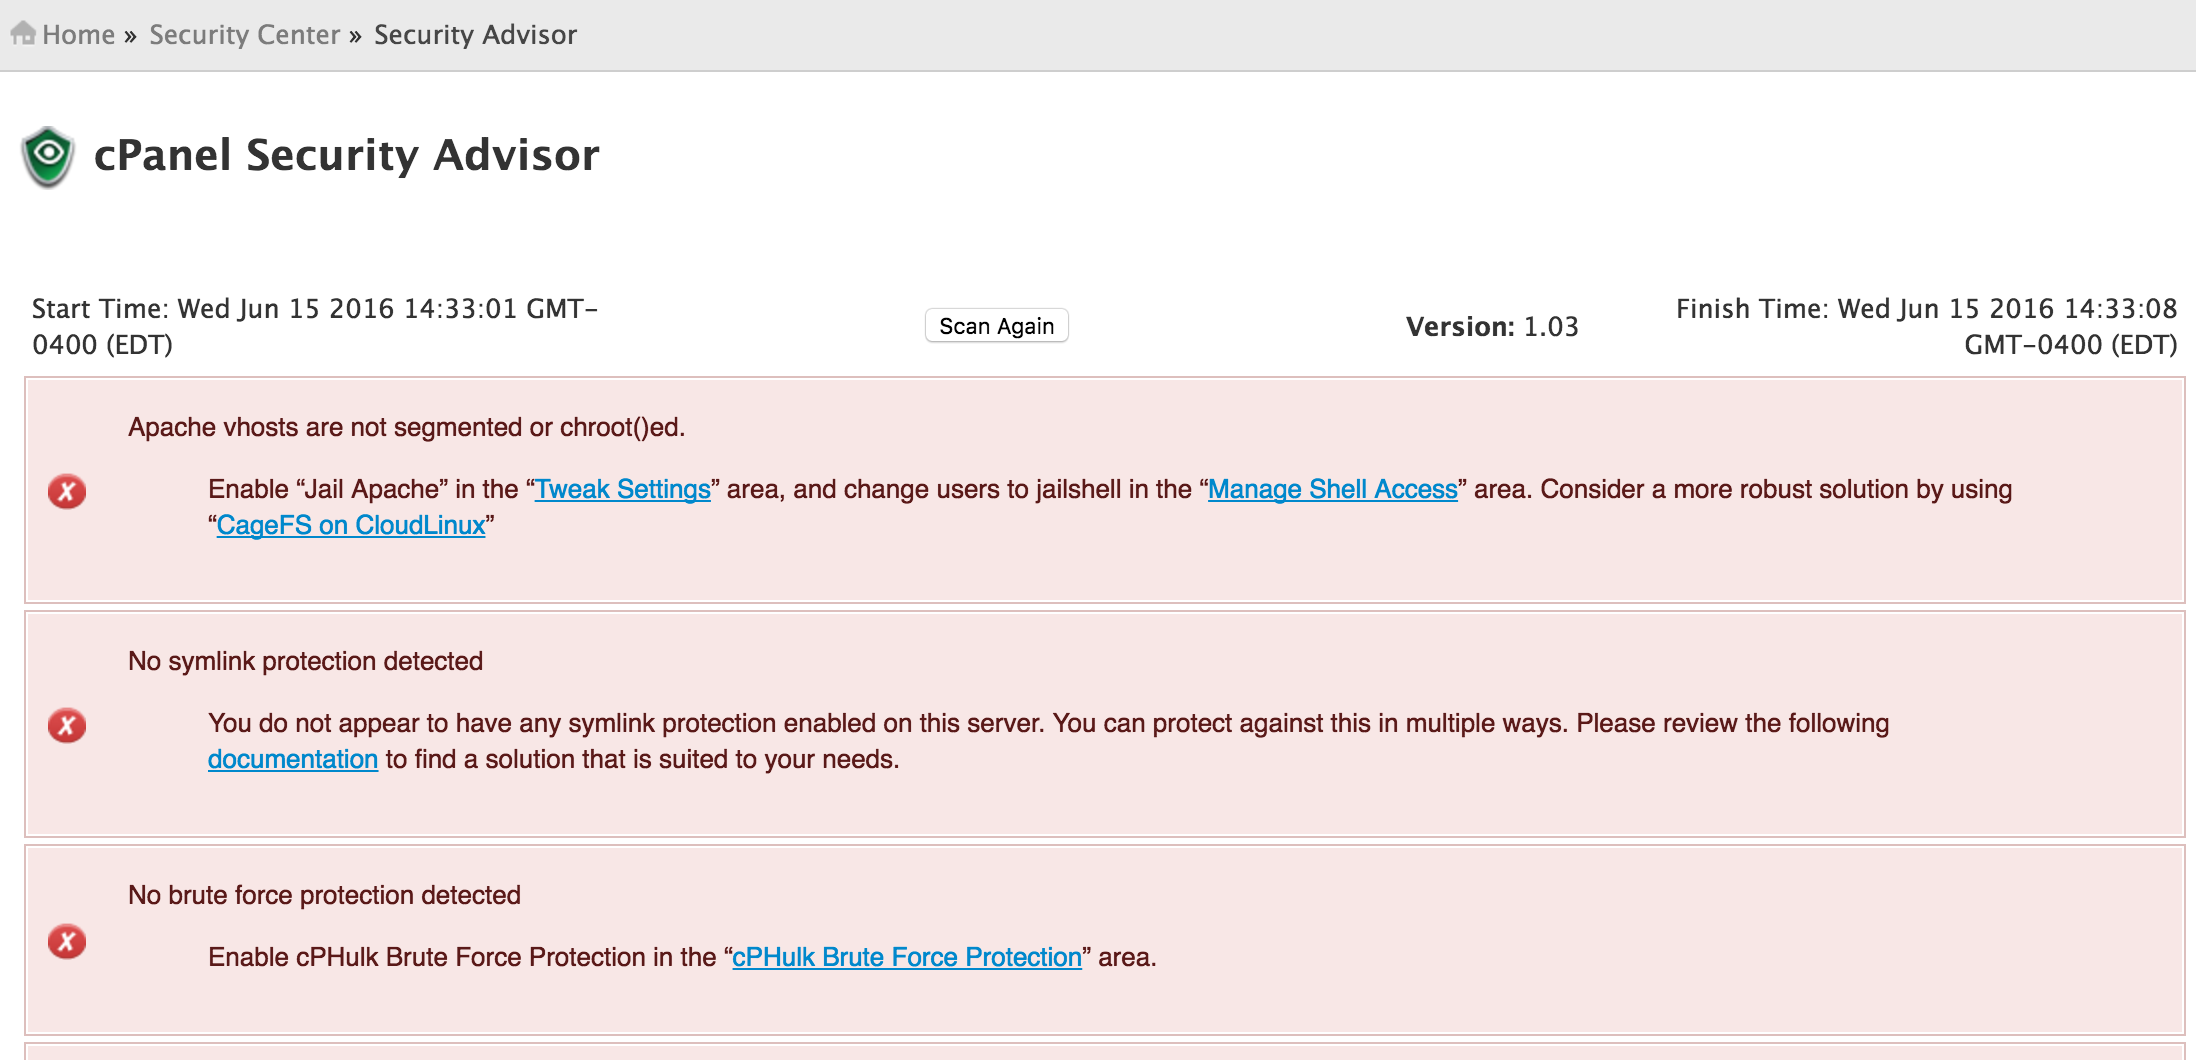
Task: Select Security Advisor breadcrumb item
Action: click(x=475, y=35)
